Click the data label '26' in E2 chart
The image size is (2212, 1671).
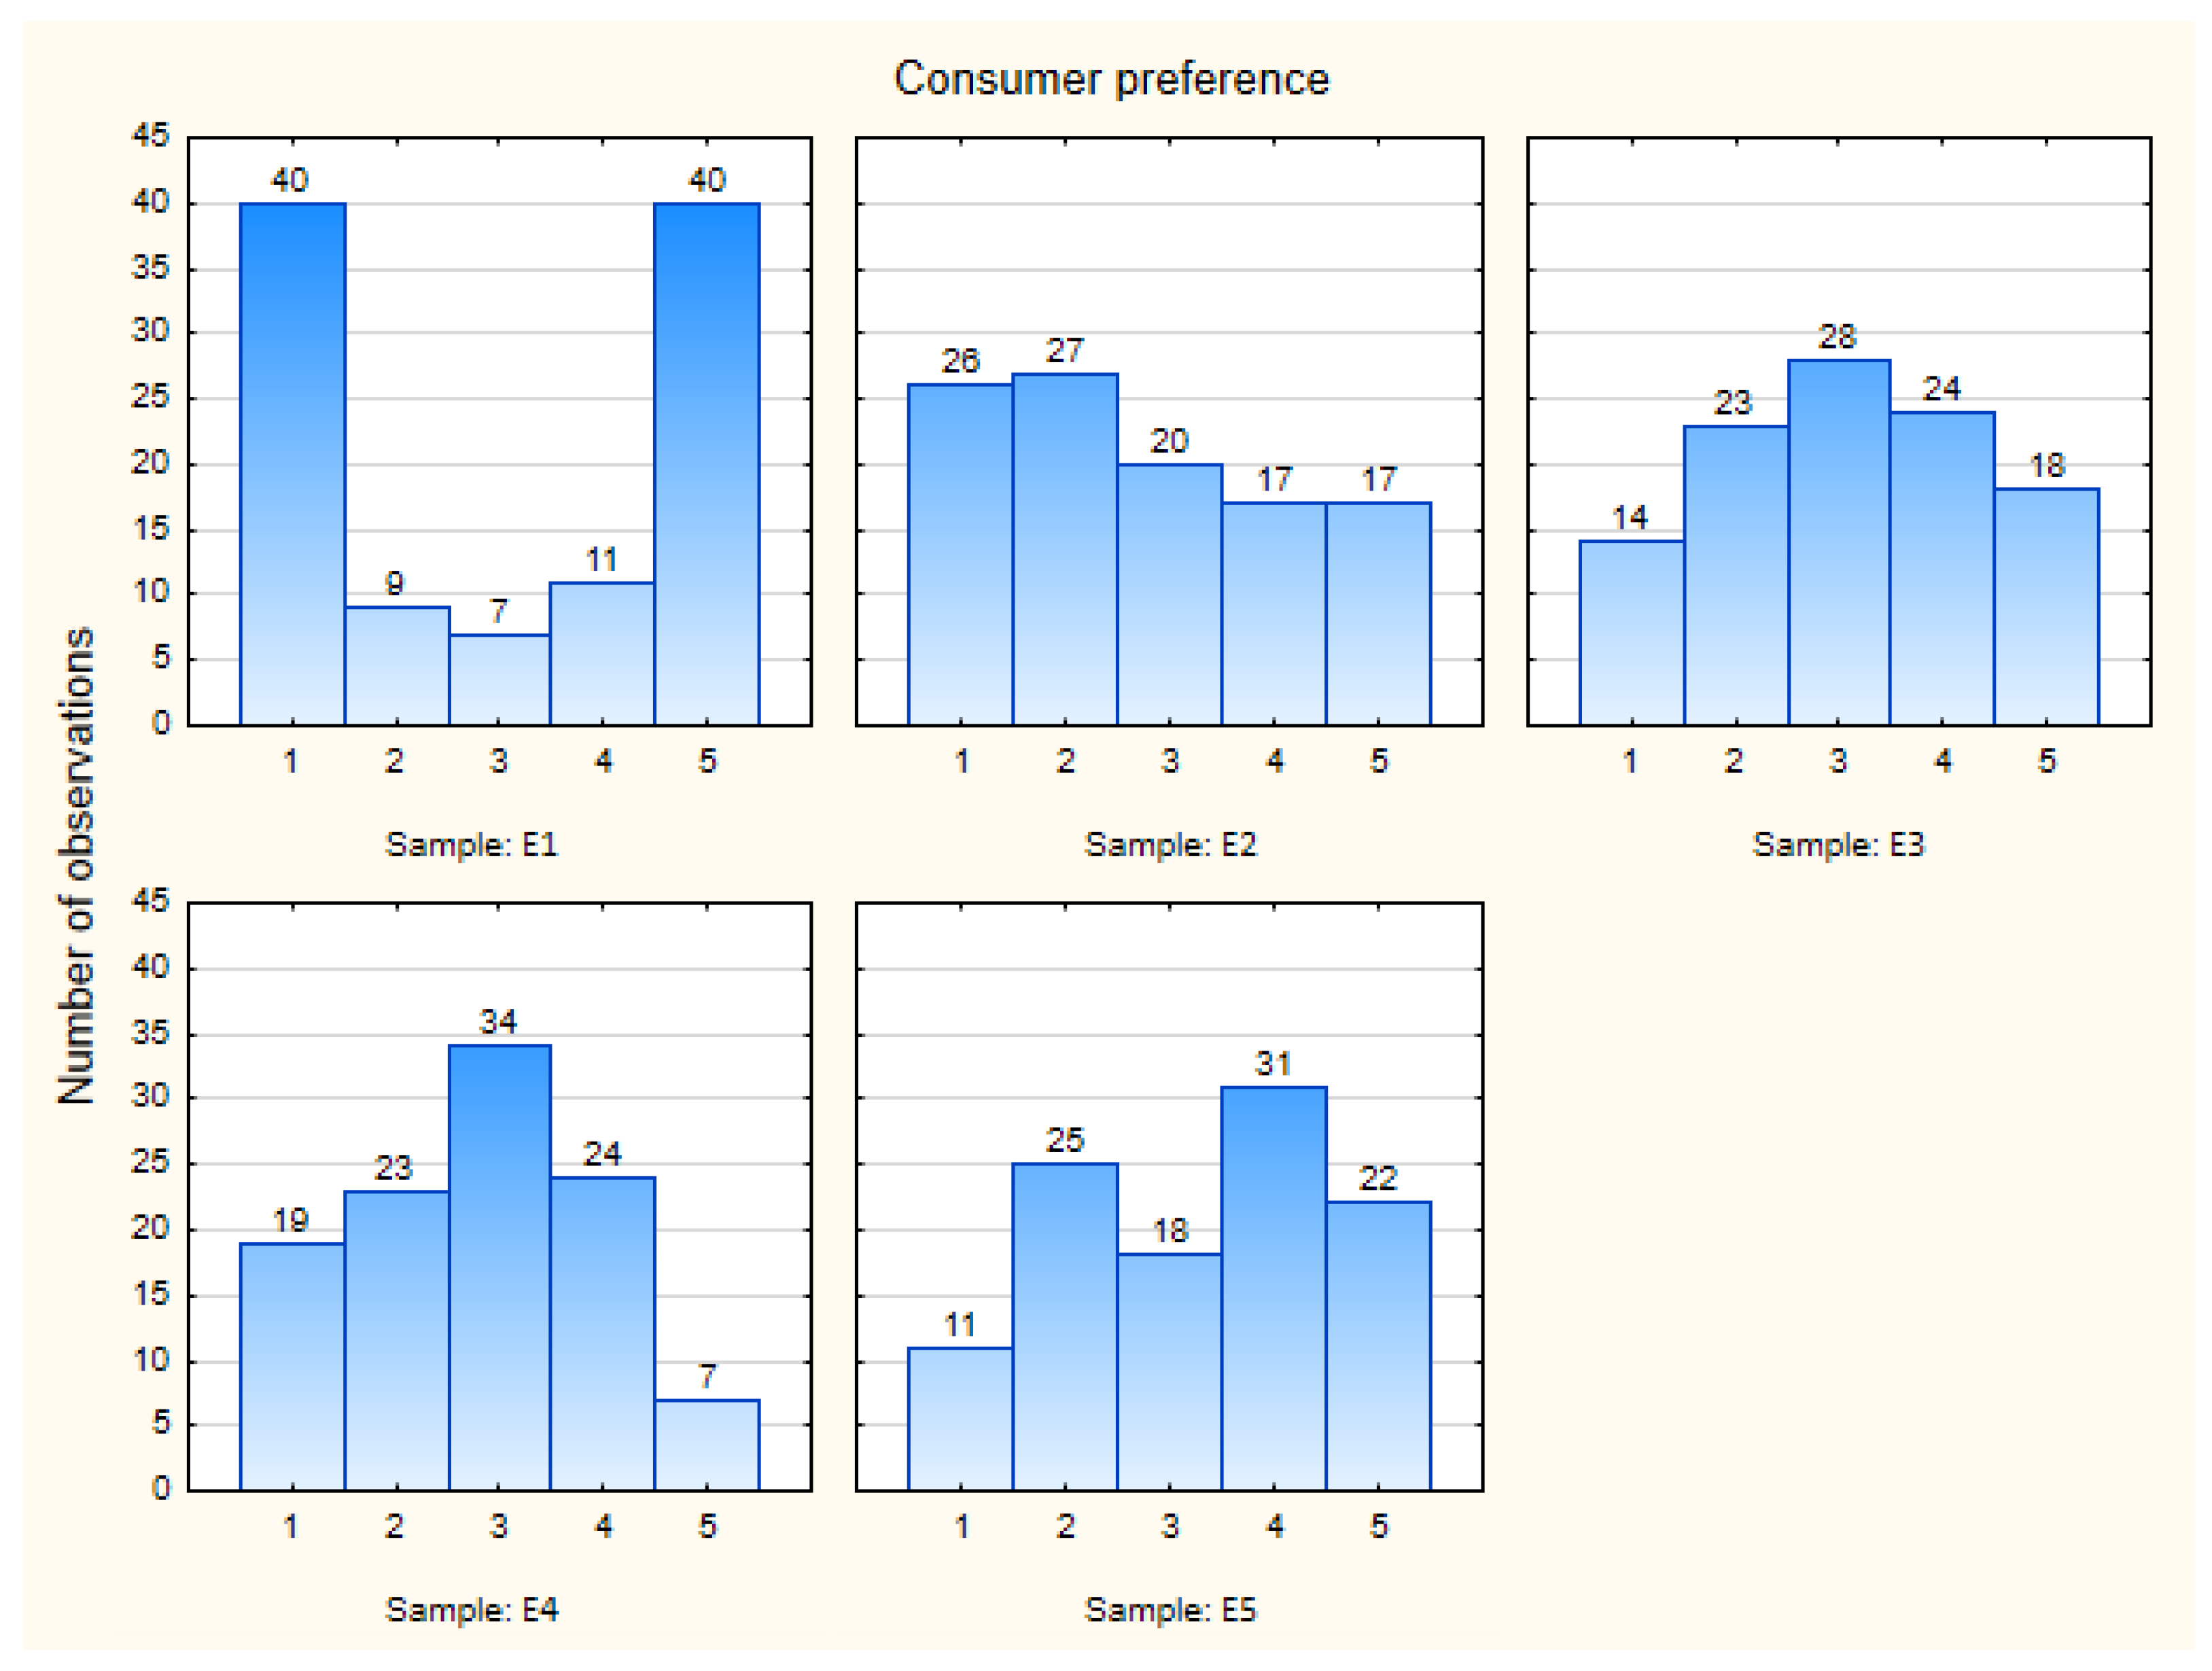pos(960,361)
